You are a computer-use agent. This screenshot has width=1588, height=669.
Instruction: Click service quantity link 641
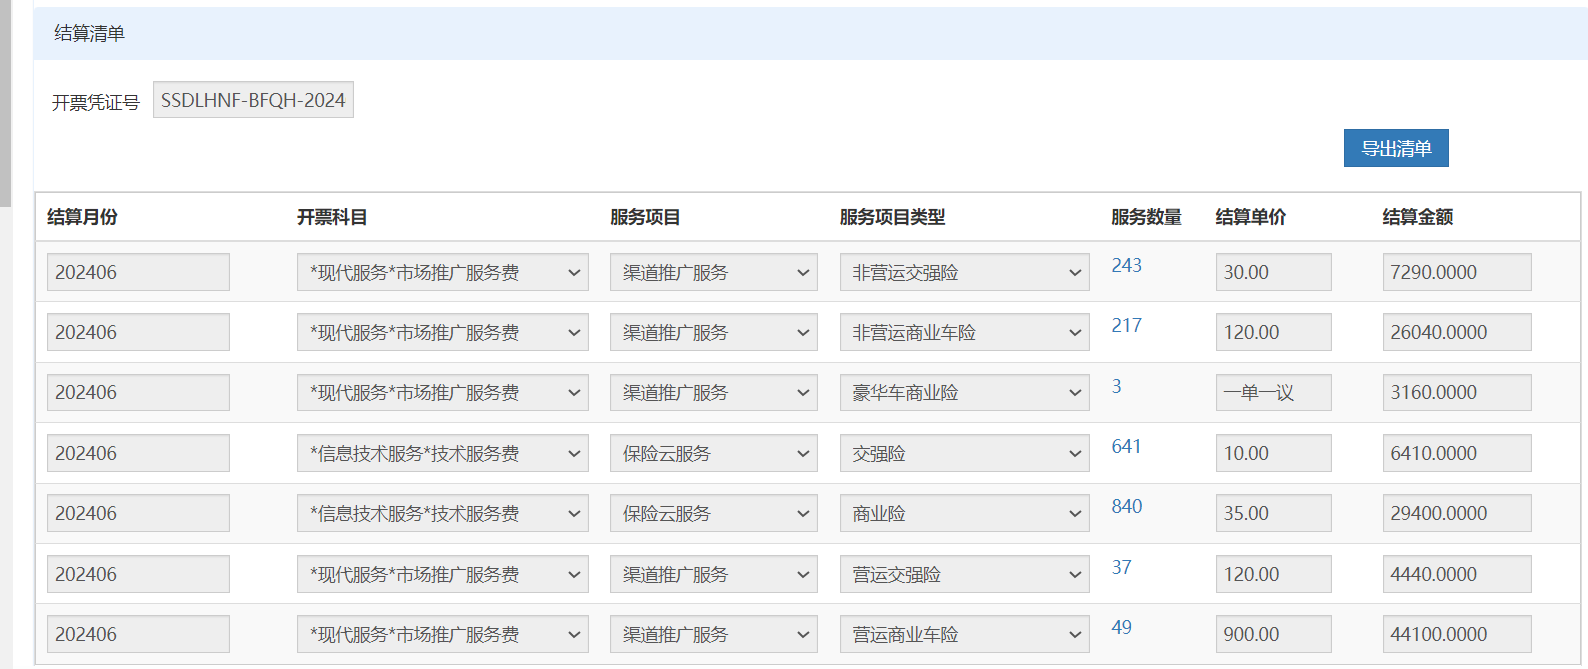click(1126, 446)
